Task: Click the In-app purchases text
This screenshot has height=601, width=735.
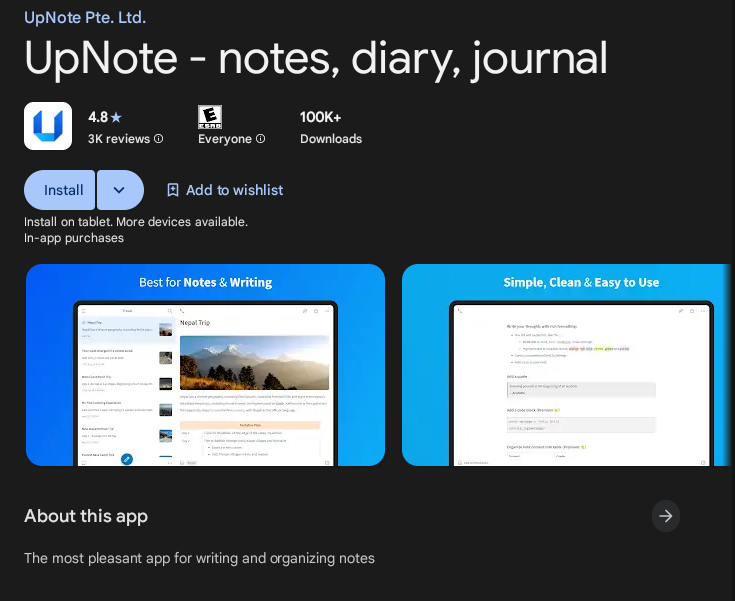Action: [x=74, y=238]
